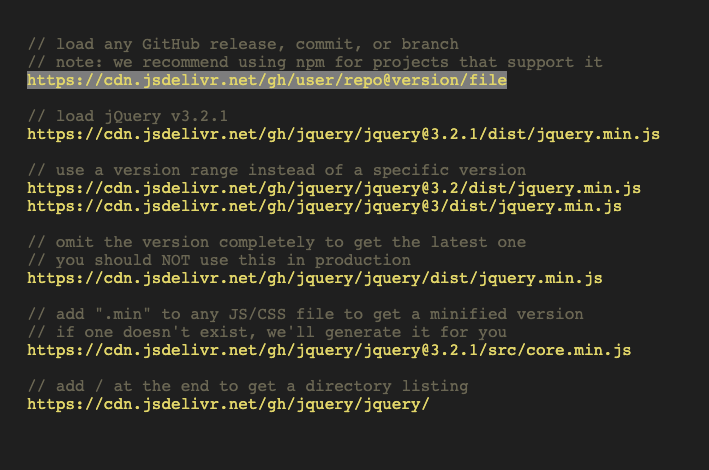Screen dimensions: 709x470
Task: Click the "load jQuery v3.2.1" comment
Action: click(128, 116)
